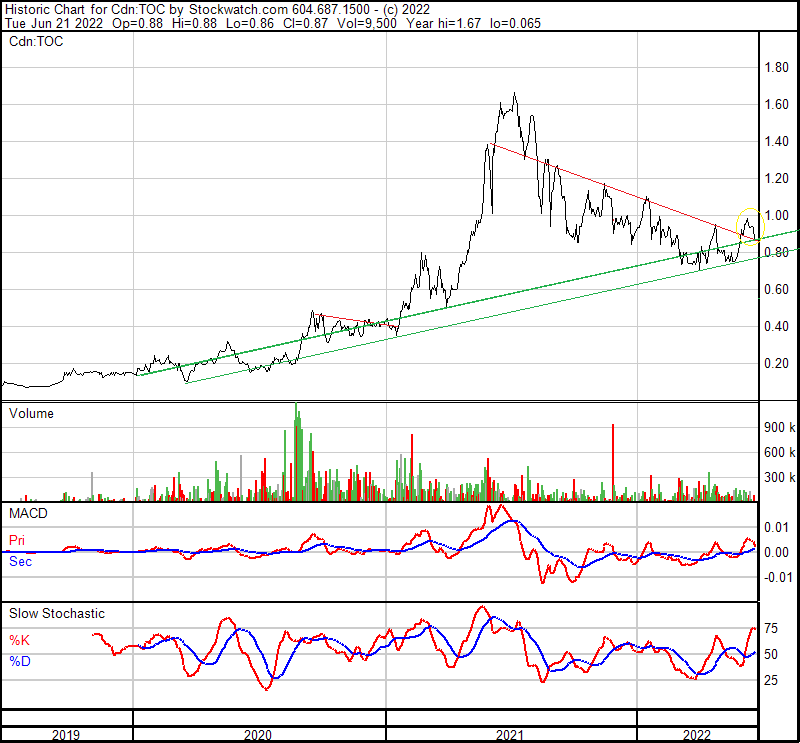The width and height of the screenshot is (800, 743).
Task: Click the 0.60 price axis label
Action: click(x=776, y=289)
